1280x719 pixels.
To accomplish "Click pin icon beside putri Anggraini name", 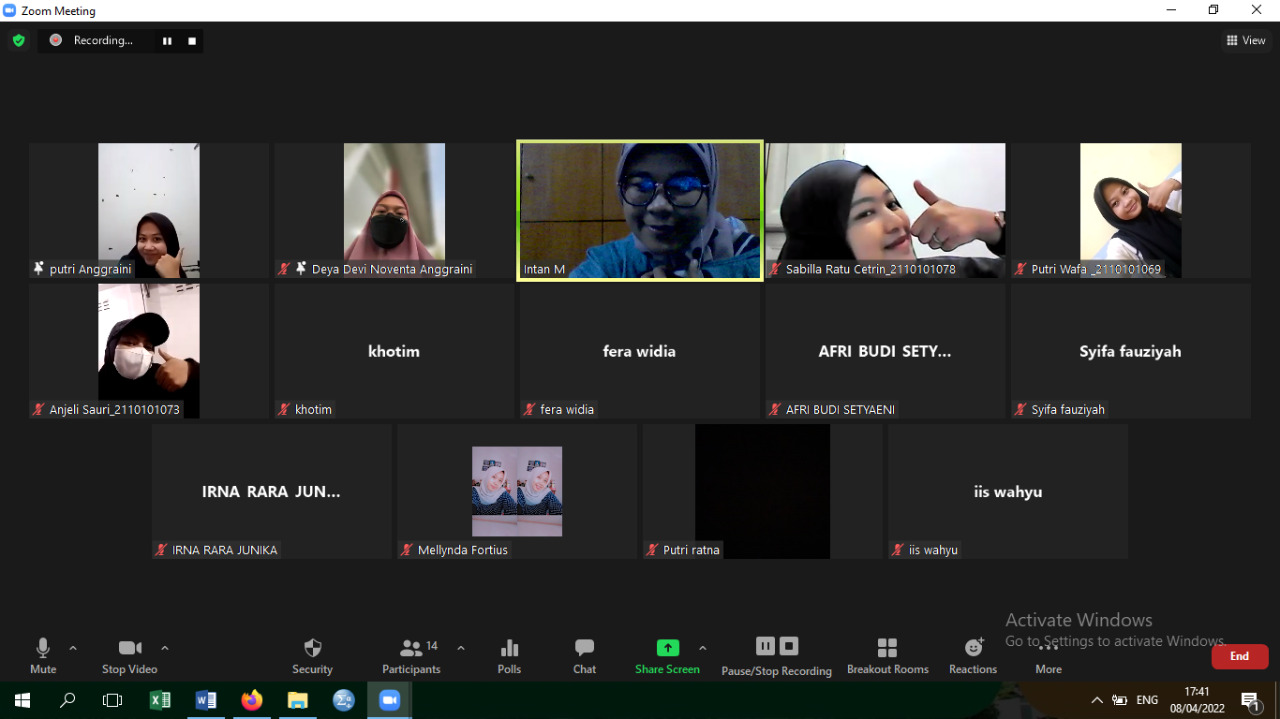I will click(x=39, y=269).
